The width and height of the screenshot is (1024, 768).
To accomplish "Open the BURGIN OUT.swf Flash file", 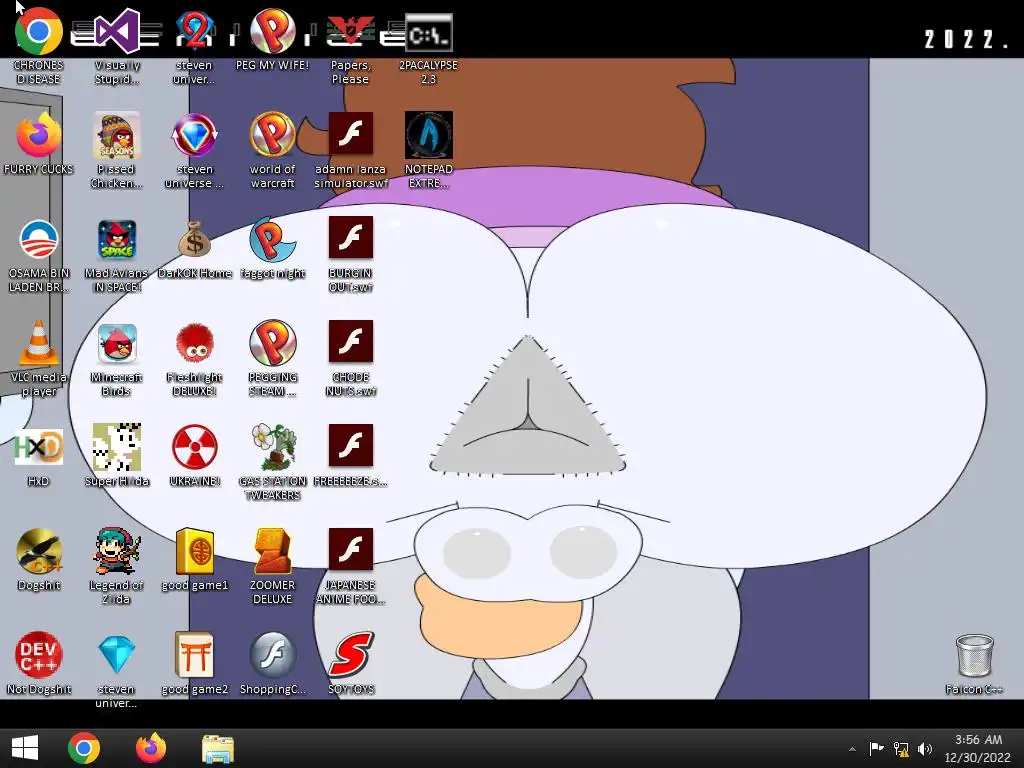I will [x=351, y=238].
